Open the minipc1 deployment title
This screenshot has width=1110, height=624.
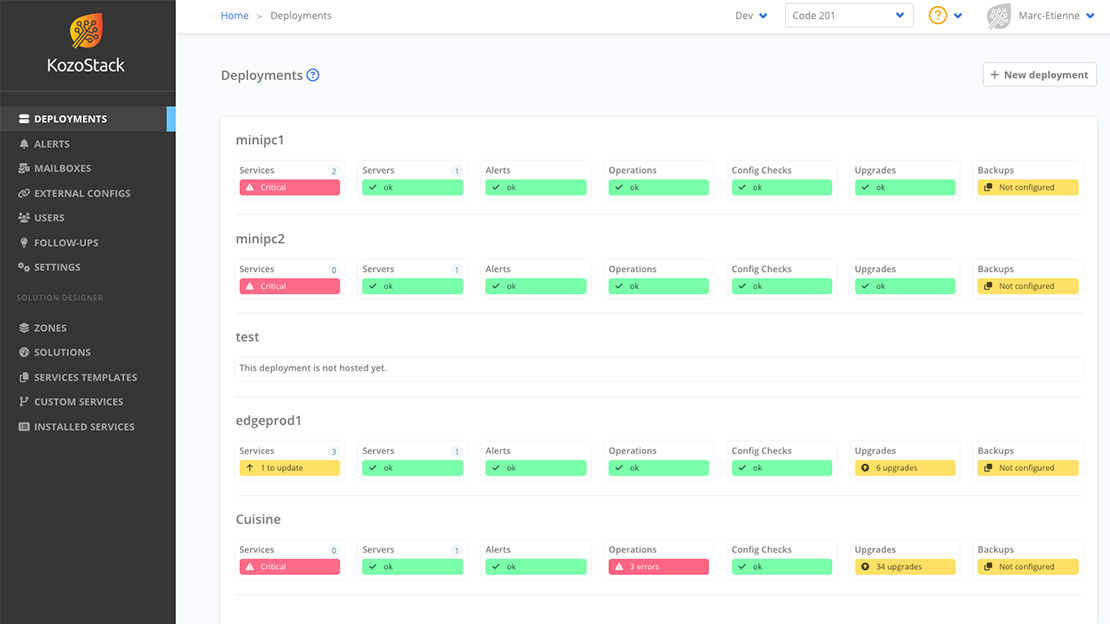pyautogui.click(x=260, y=140)
